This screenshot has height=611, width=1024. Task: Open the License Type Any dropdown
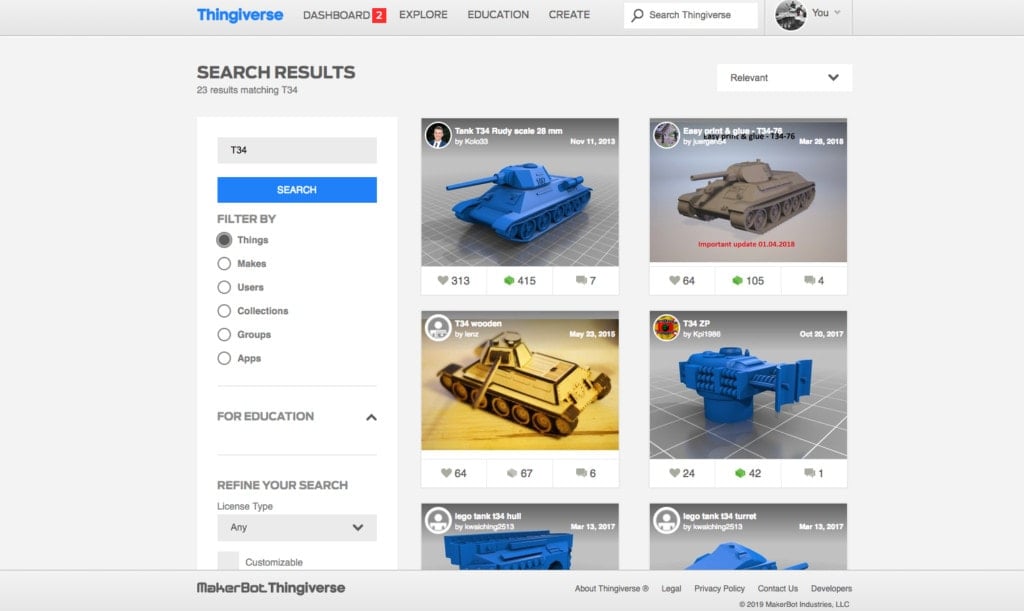pyautogui.click(x=297, y=527)
